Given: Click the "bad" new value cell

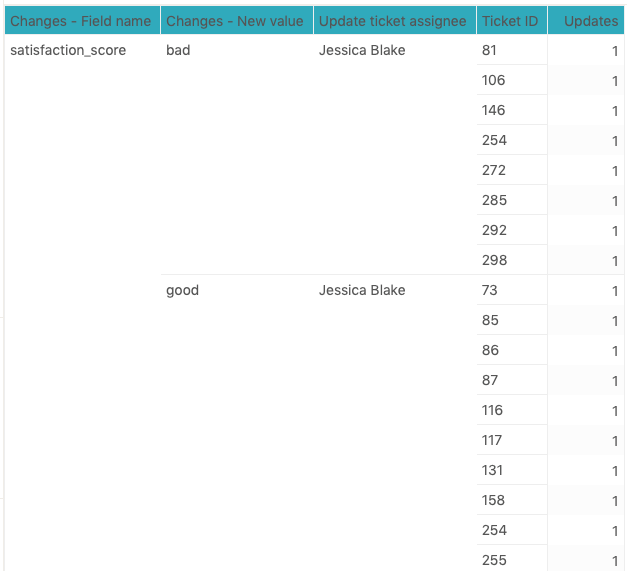Looking at the screenshot, I should tap(178, 50).
